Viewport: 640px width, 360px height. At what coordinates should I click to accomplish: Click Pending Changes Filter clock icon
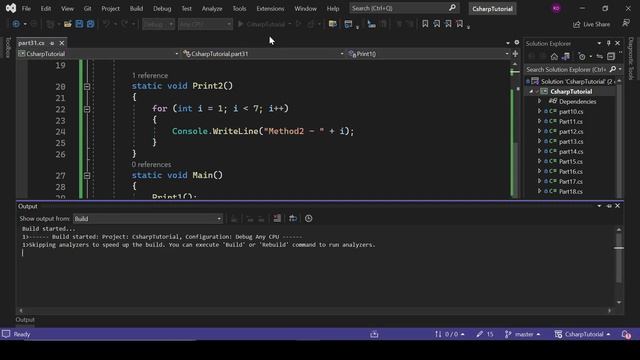pos(582,56)
